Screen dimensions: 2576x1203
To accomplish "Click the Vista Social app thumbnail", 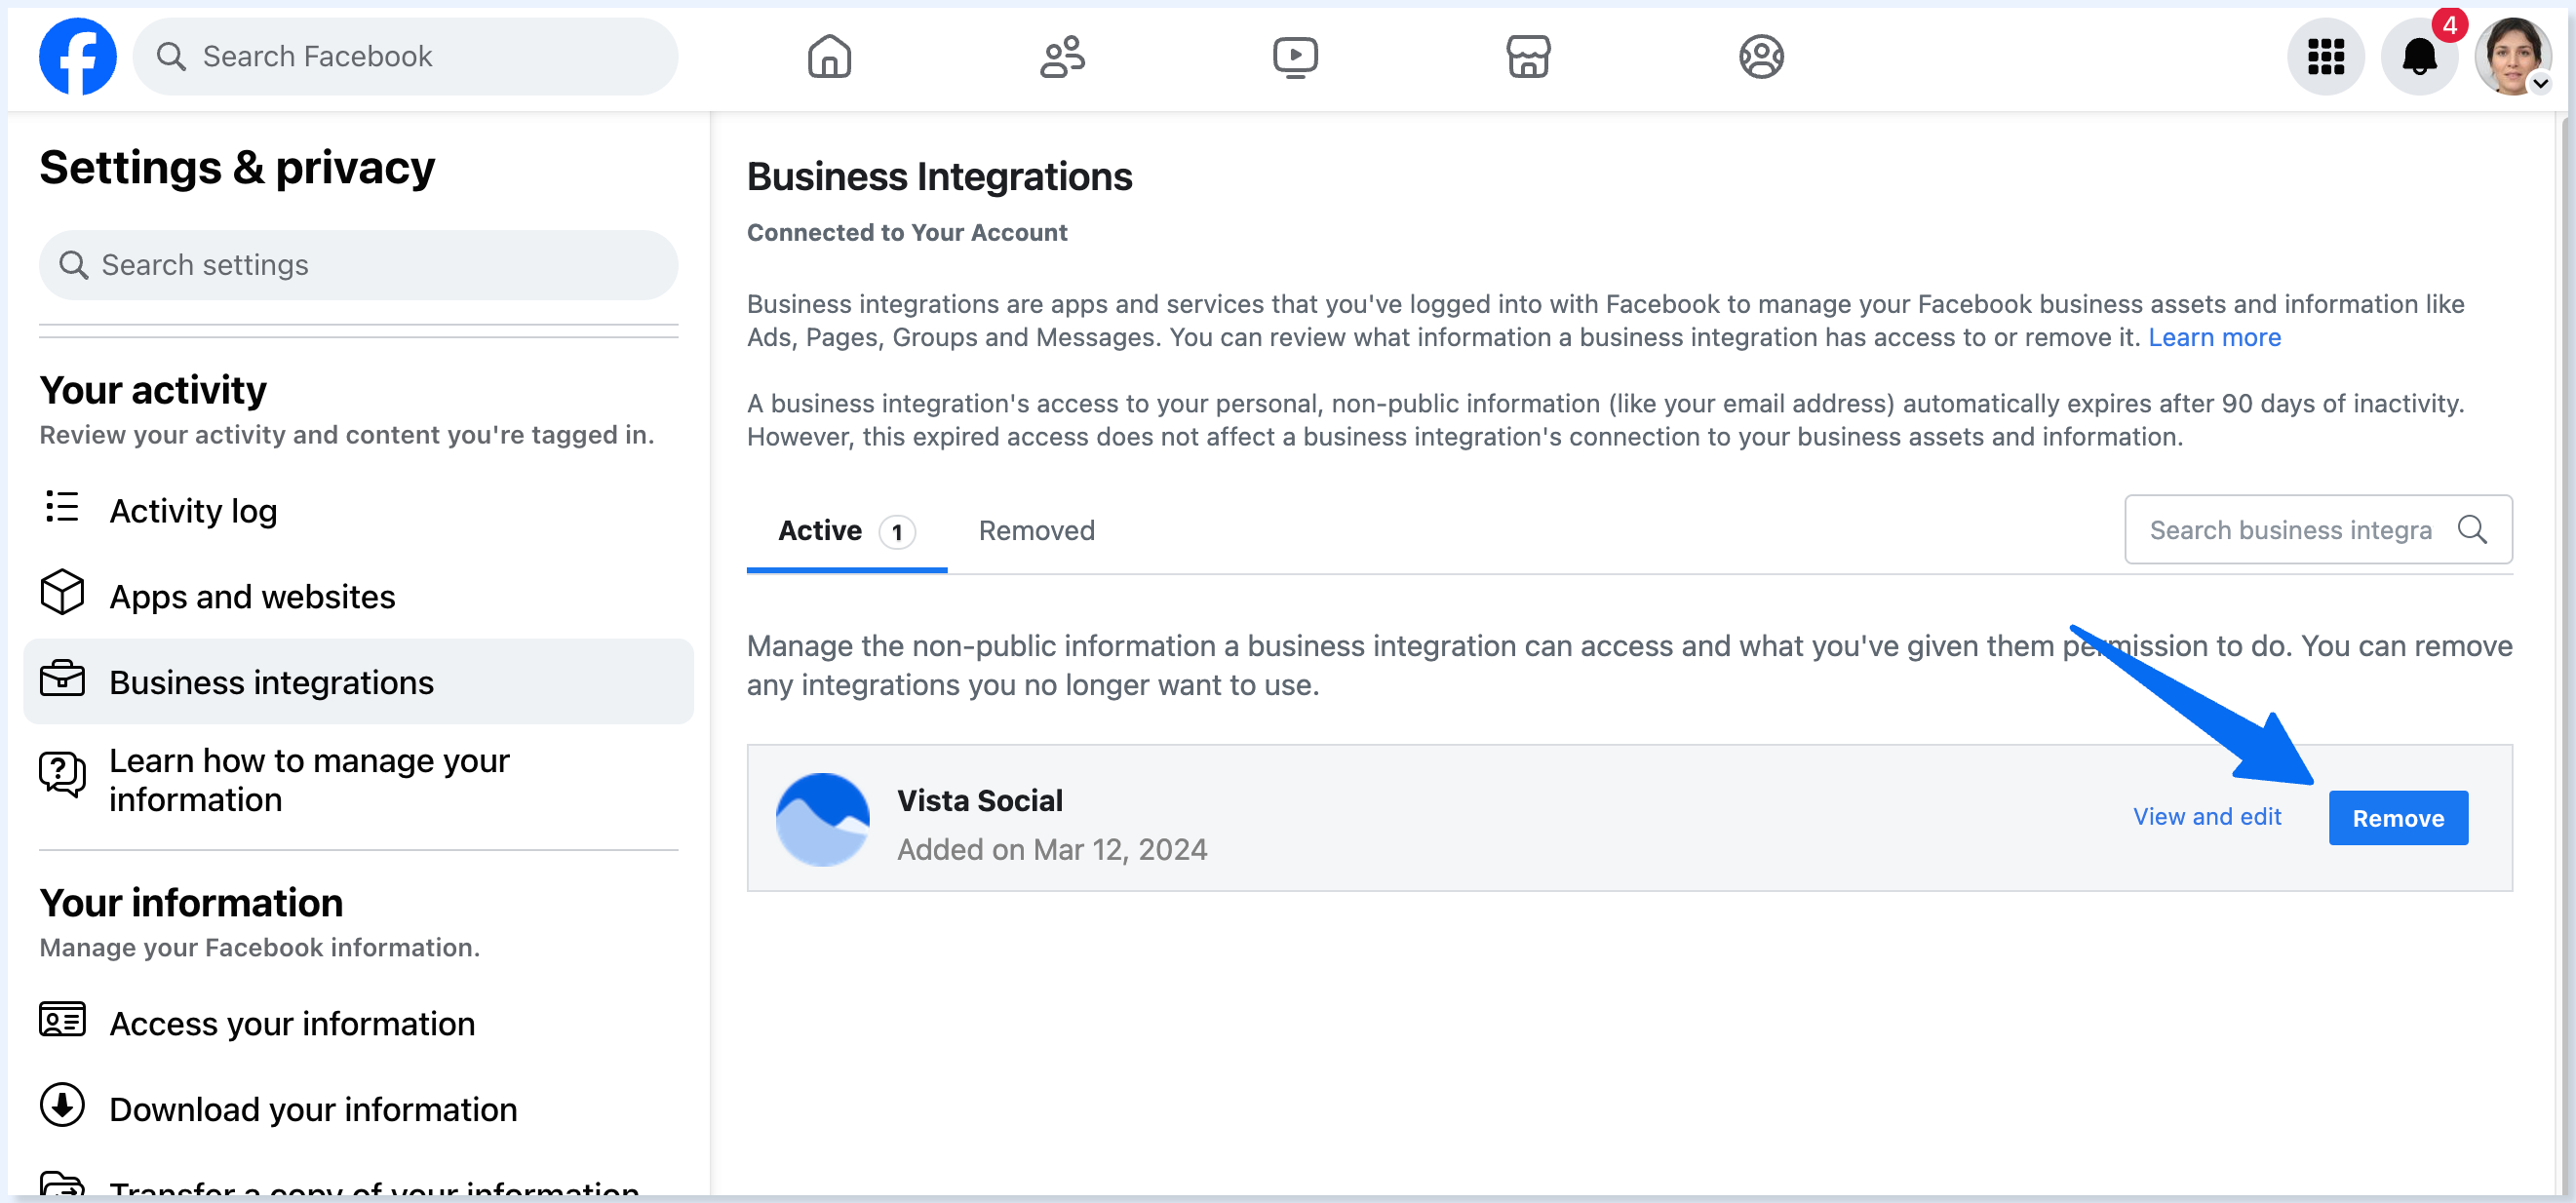I will tap(822, 819).
